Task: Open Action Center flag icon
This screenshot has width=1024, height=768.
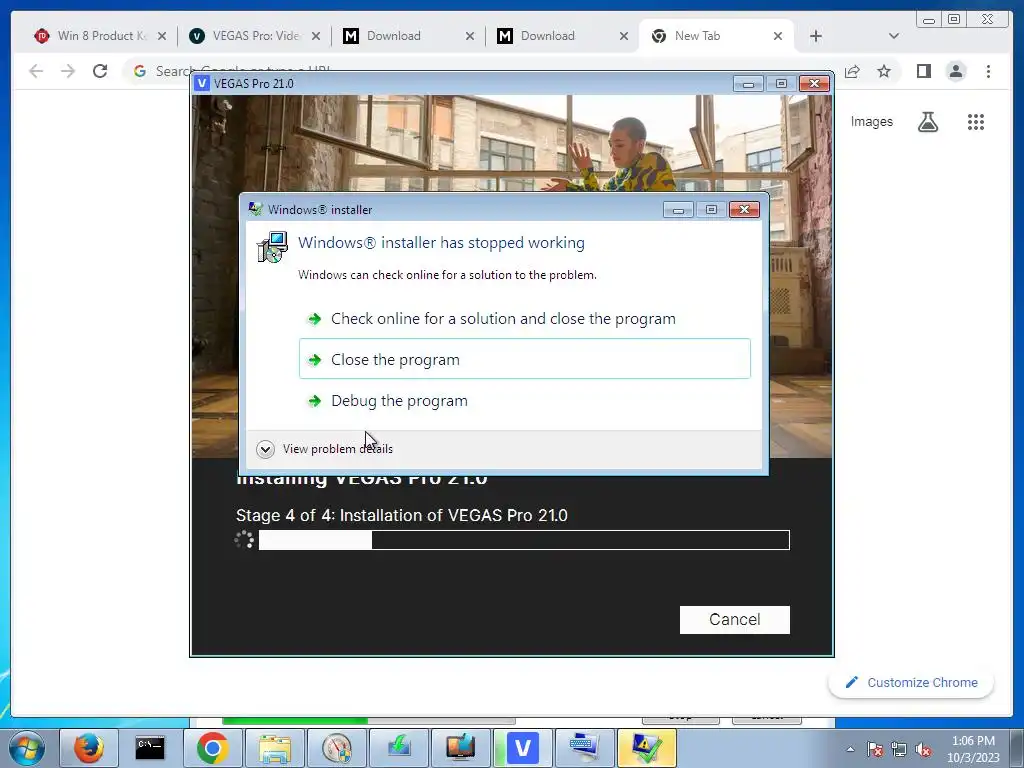Action: coord(875,749)
